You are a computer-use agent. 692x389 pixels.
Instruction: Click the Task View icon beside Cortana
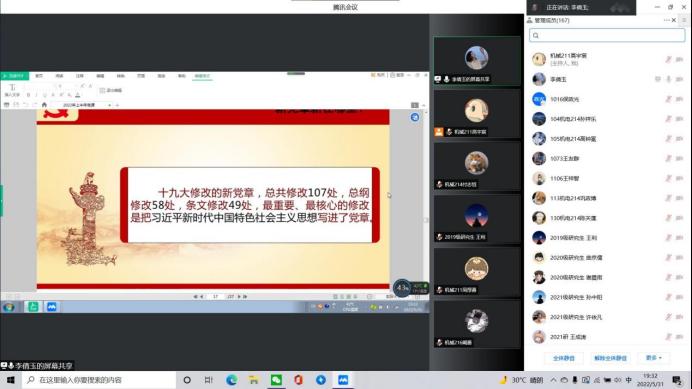[x=209, y=380]
